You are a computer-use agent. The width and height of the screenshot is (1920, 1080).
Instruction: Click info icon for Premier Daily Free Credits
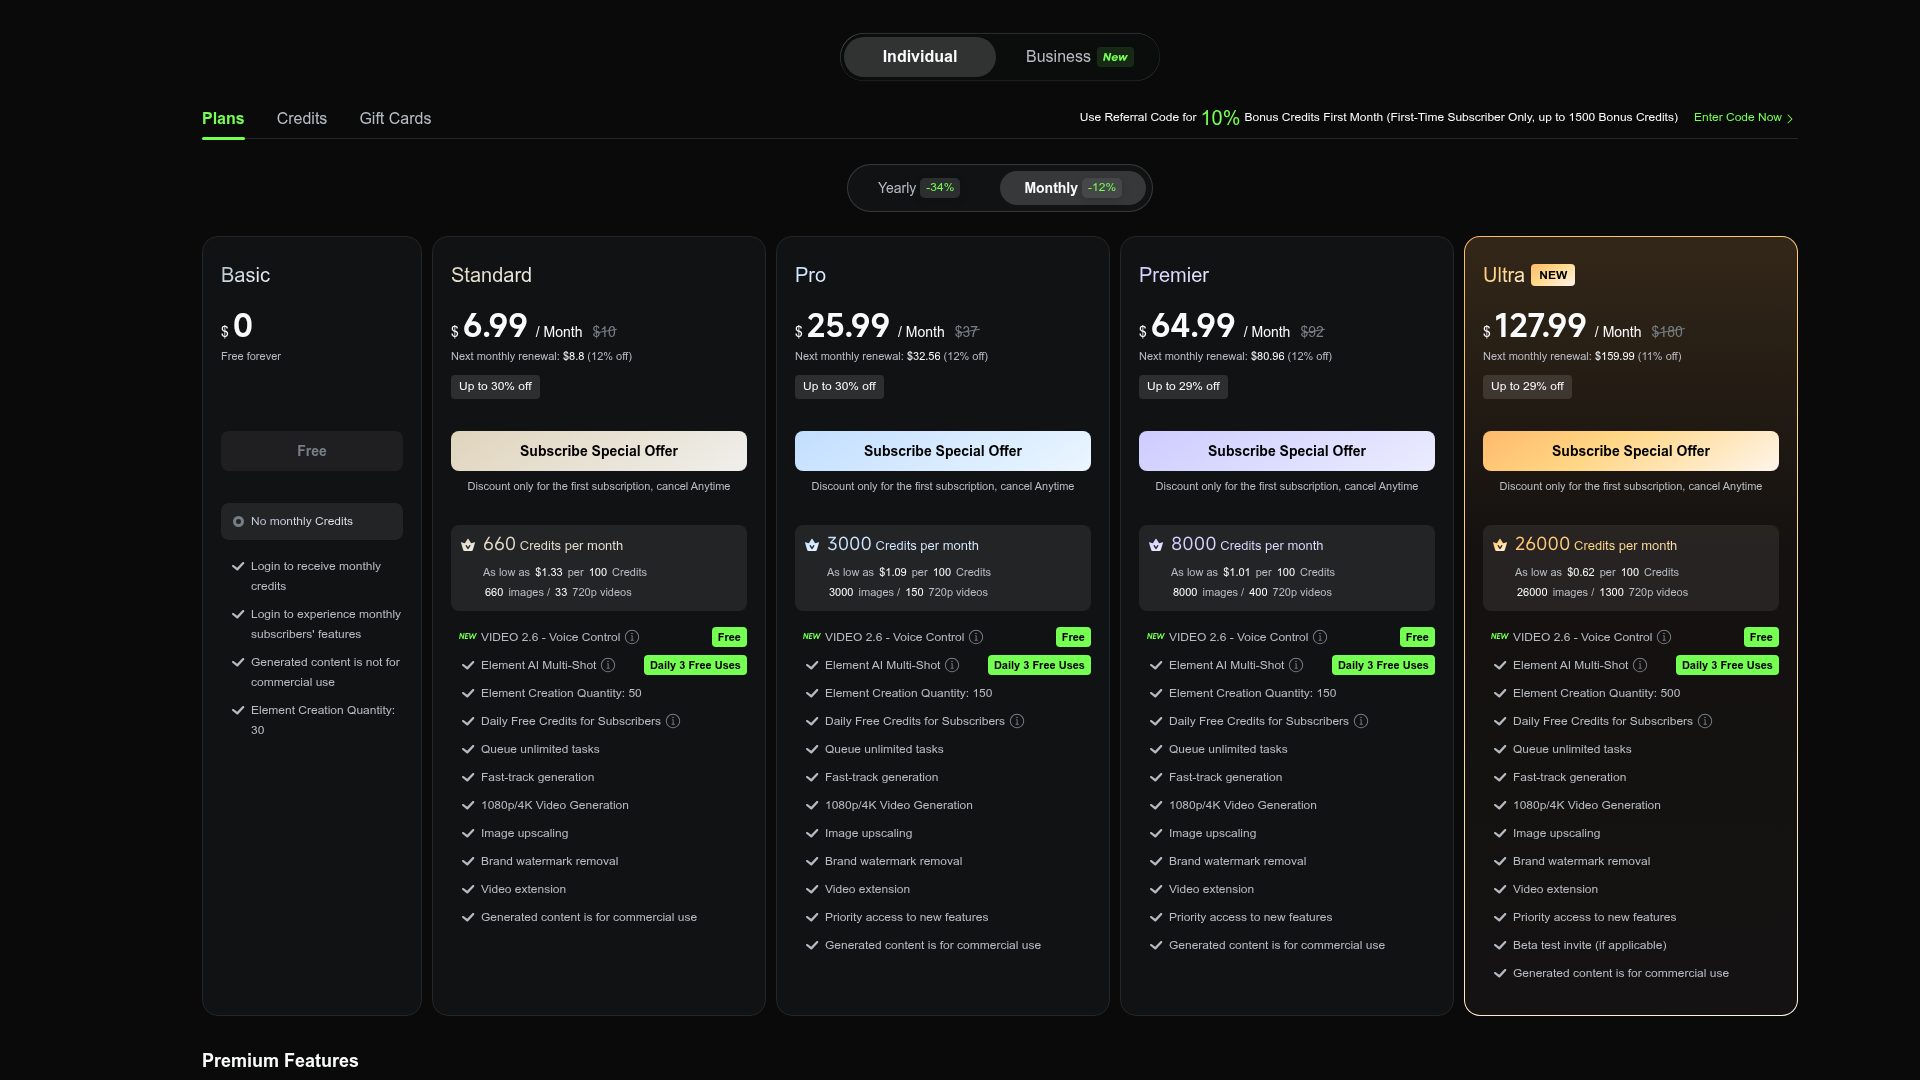pos(1361,721)
